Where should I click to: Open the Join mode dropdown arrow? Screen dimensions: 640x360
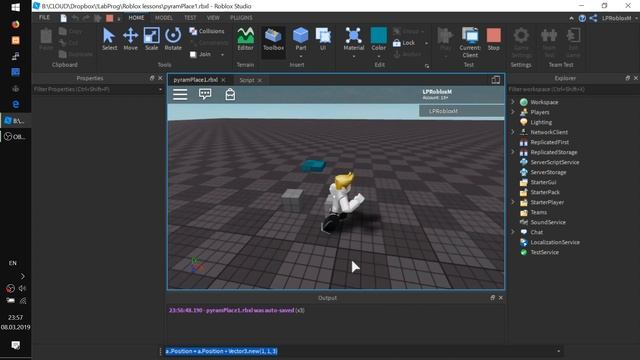tap(222, 55)
